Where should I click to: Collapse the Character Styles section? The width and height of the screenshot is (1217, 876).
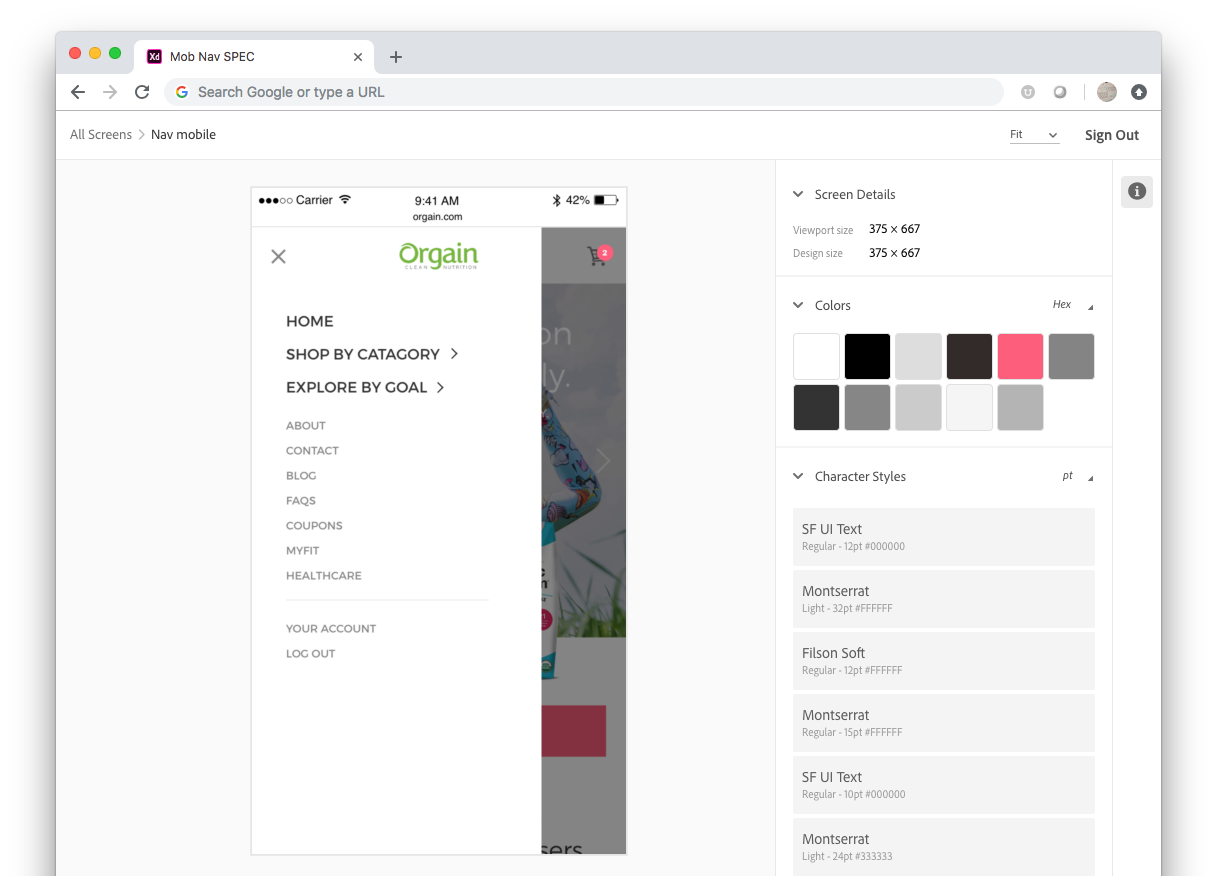798,476
